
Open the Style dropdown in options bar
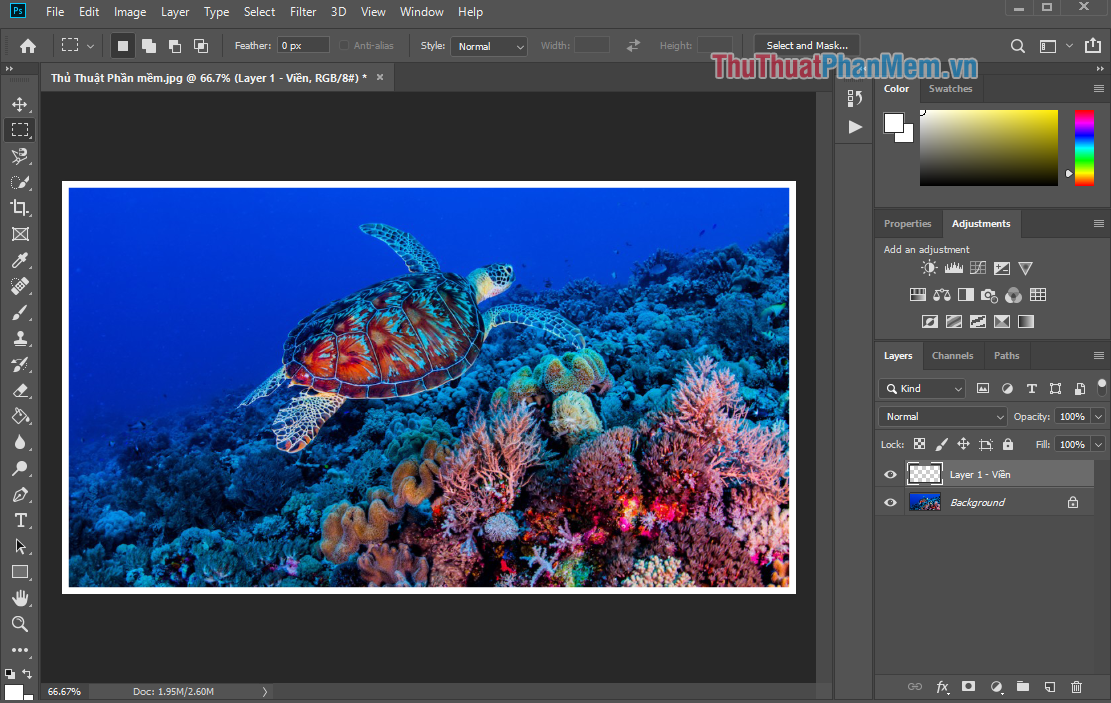488,45
